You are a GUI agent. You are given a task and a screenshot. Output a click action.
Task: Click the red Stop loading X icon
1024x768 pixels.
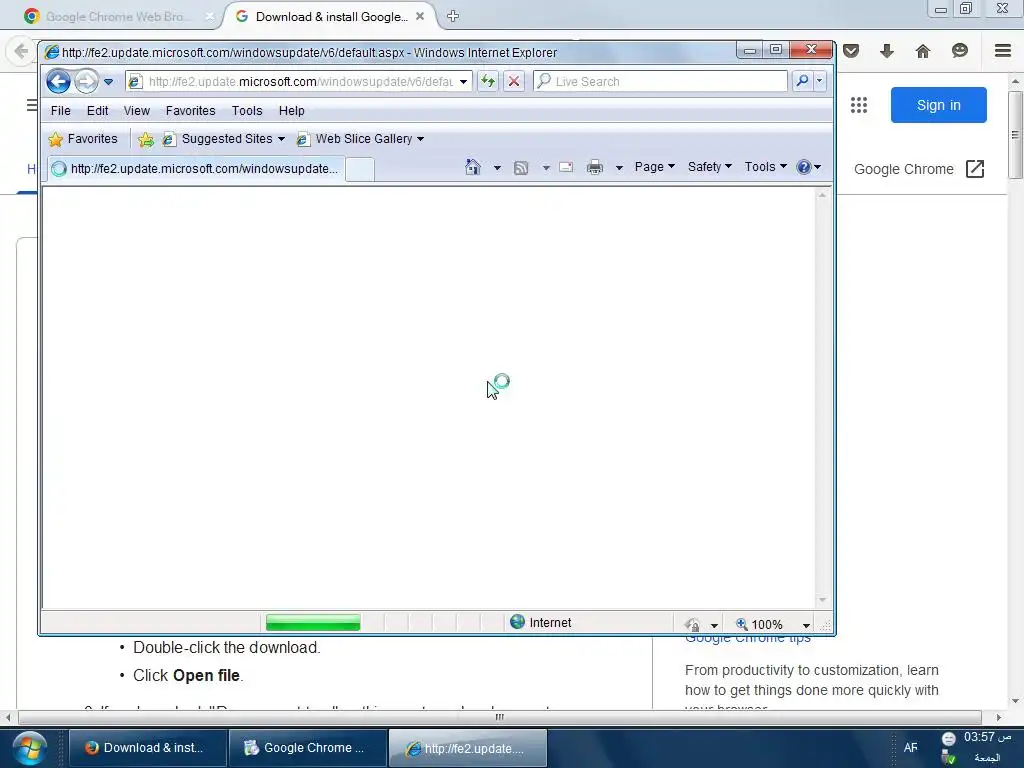click(x=514, y=82)
